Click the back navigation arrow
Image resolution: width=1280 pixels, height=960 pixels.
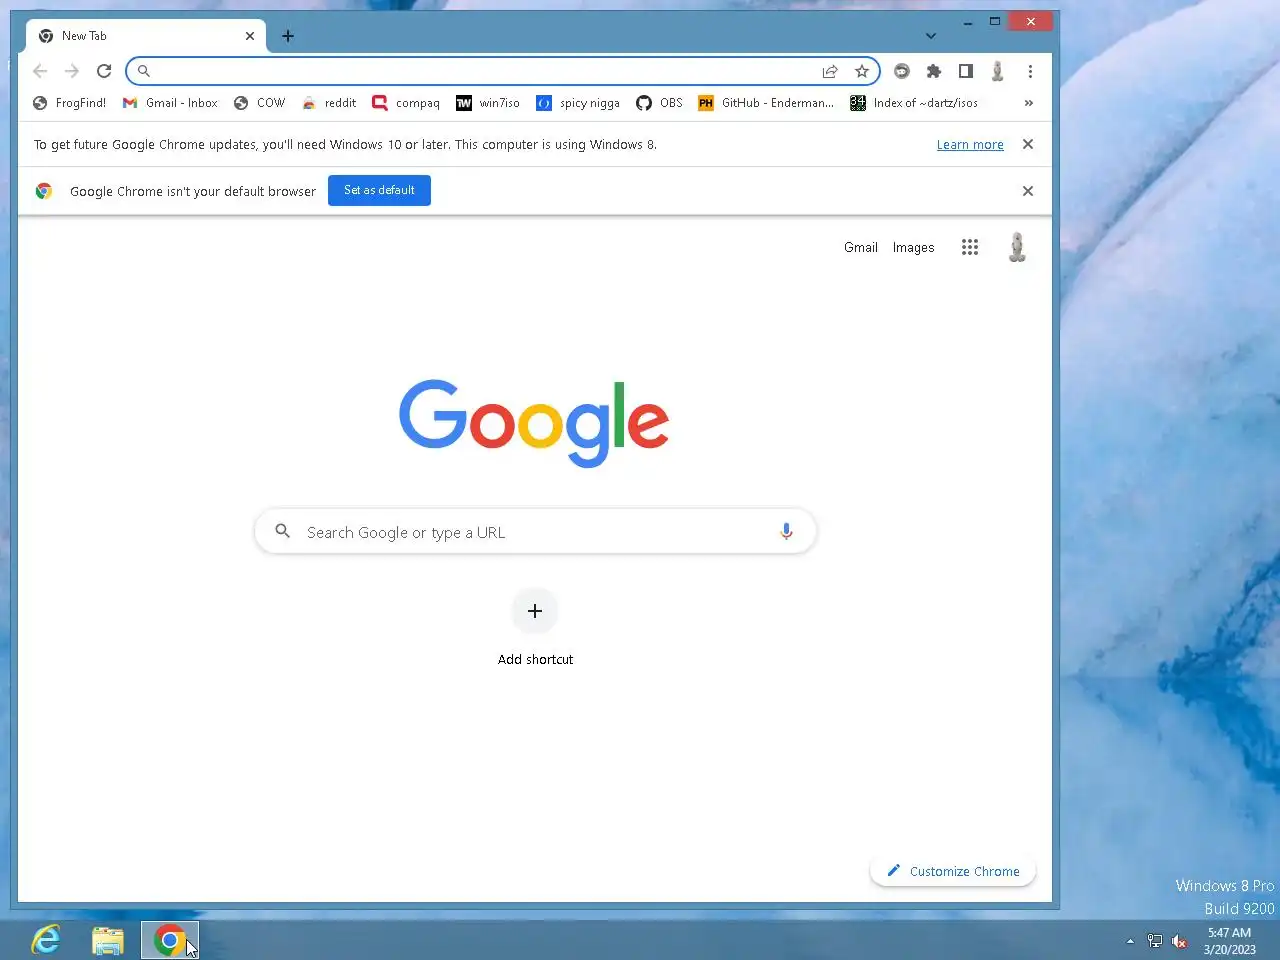40,71
